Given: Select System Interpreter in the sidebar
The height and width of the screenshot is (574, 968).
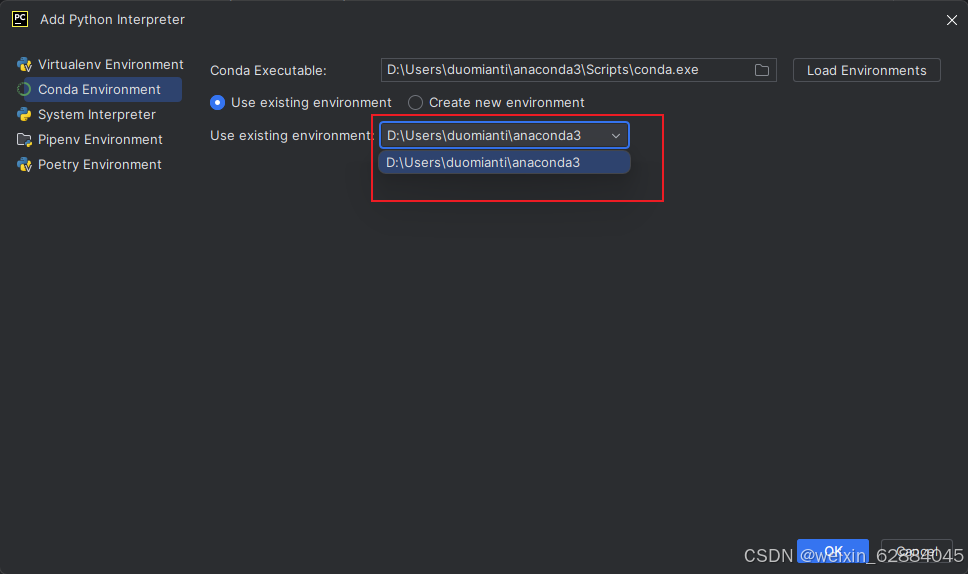Looking at the screenshot, I should pos(99,115).
